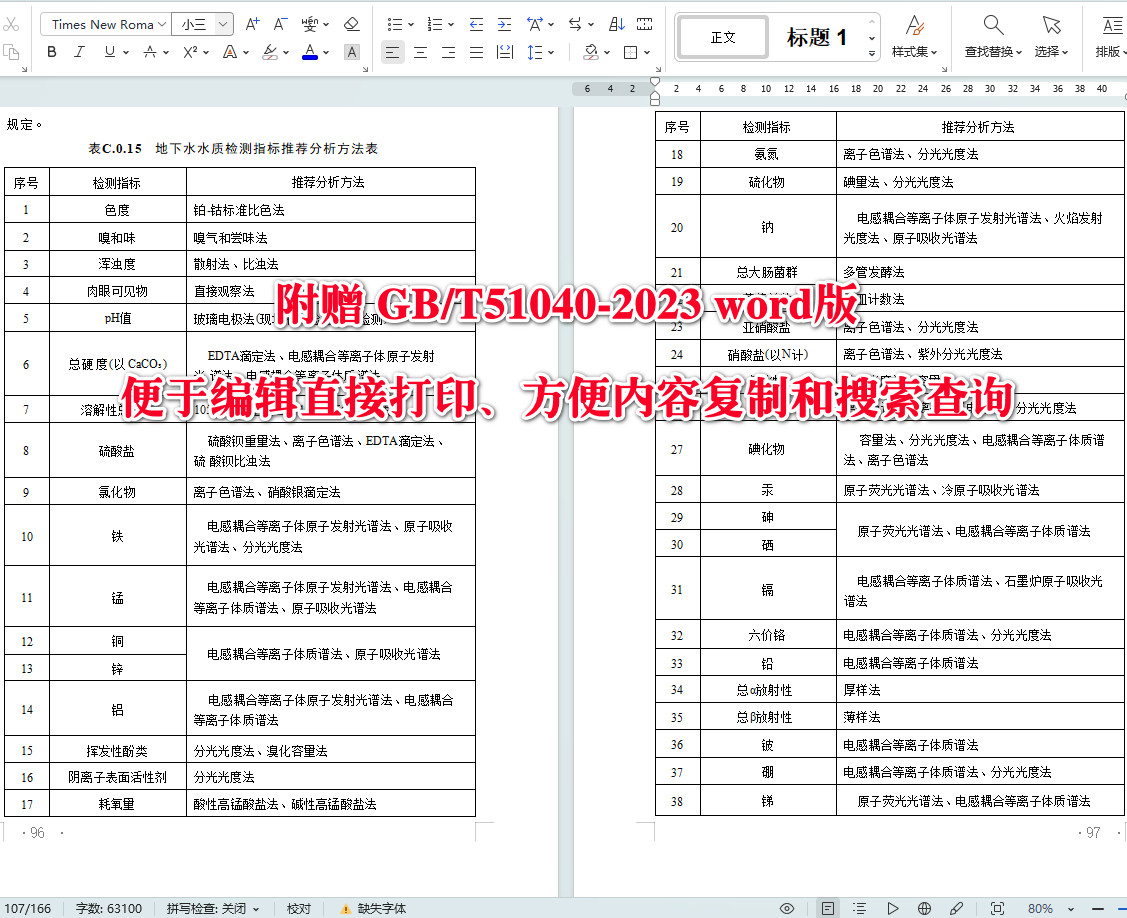Click the Increase Indent icon
The height and width of the screenshot is (918, 1127).
pyautogui.click(x=504, y=24)
